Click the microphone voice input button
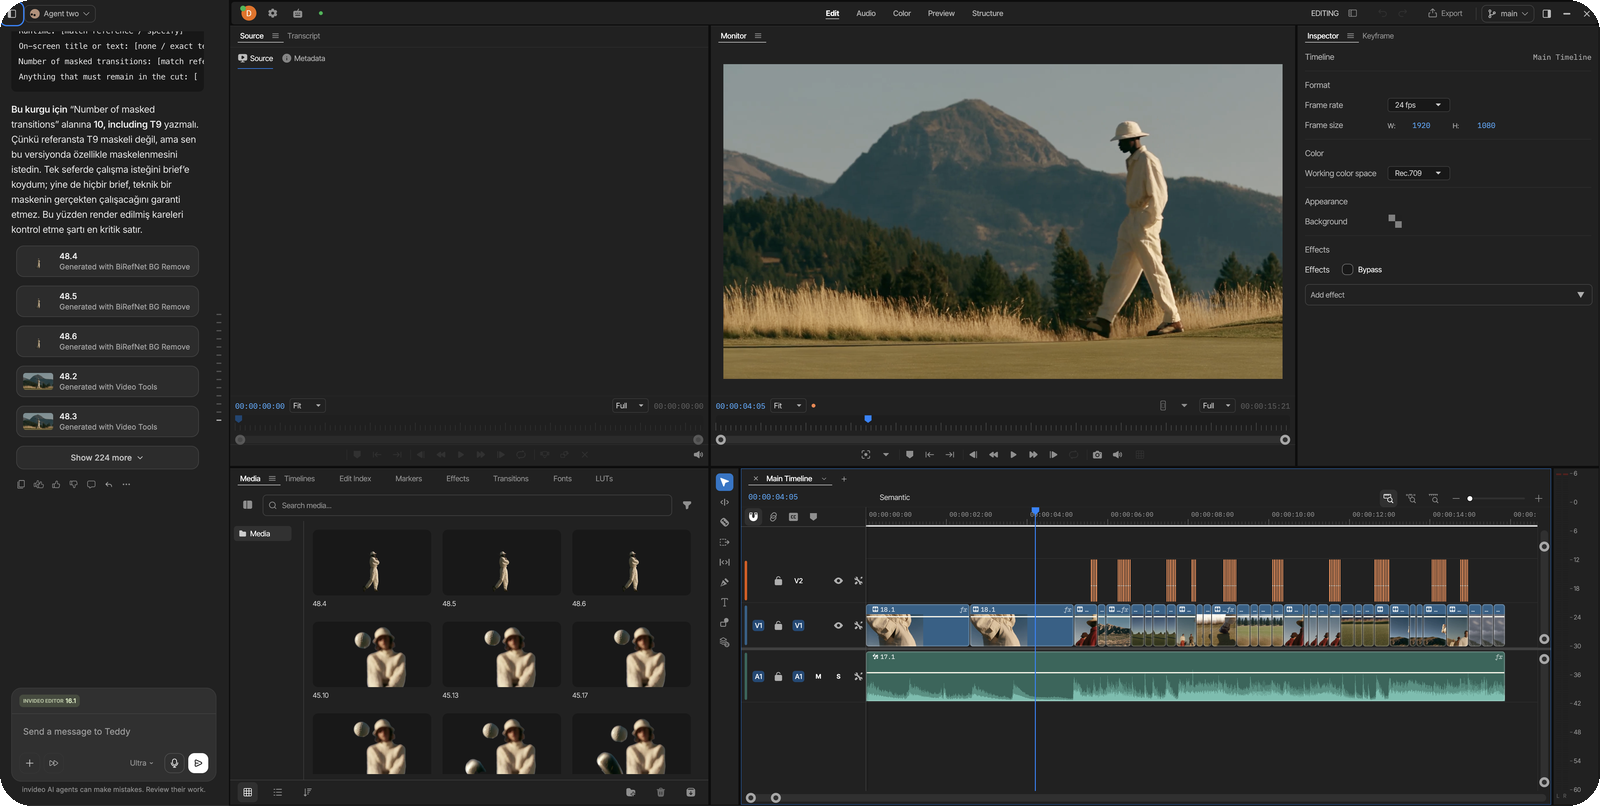The width and height of the screenshot is (1600, 806). pyautogui.click(x=174, y=763)
